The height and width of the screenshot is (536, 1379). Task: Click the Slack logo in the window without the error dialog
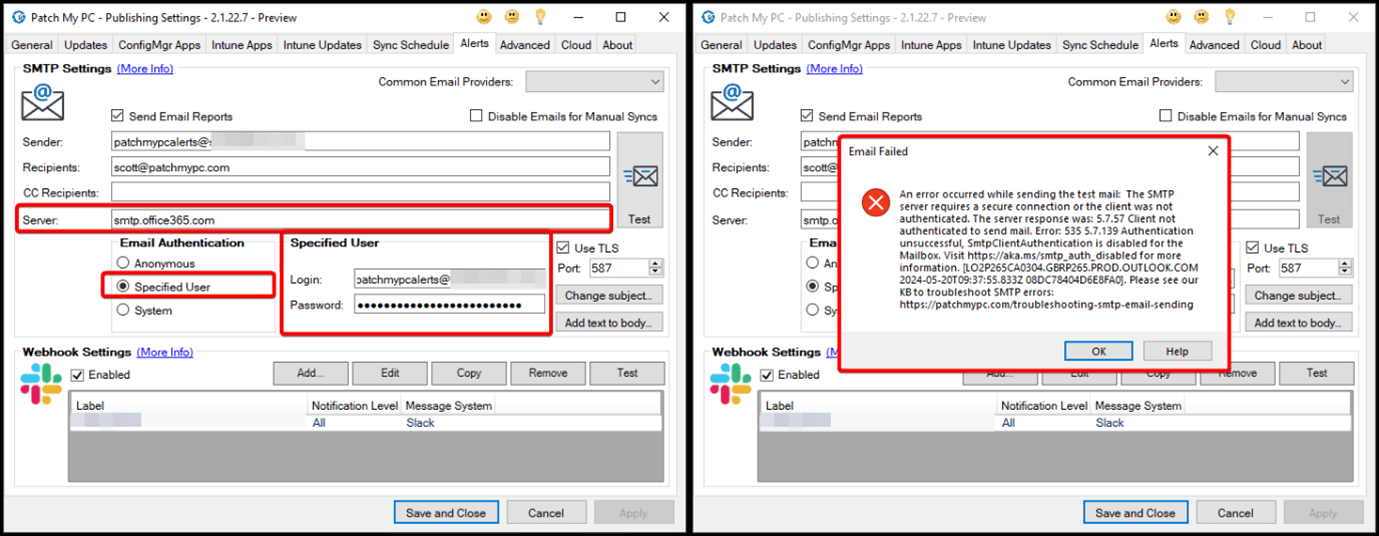point(41,384)
